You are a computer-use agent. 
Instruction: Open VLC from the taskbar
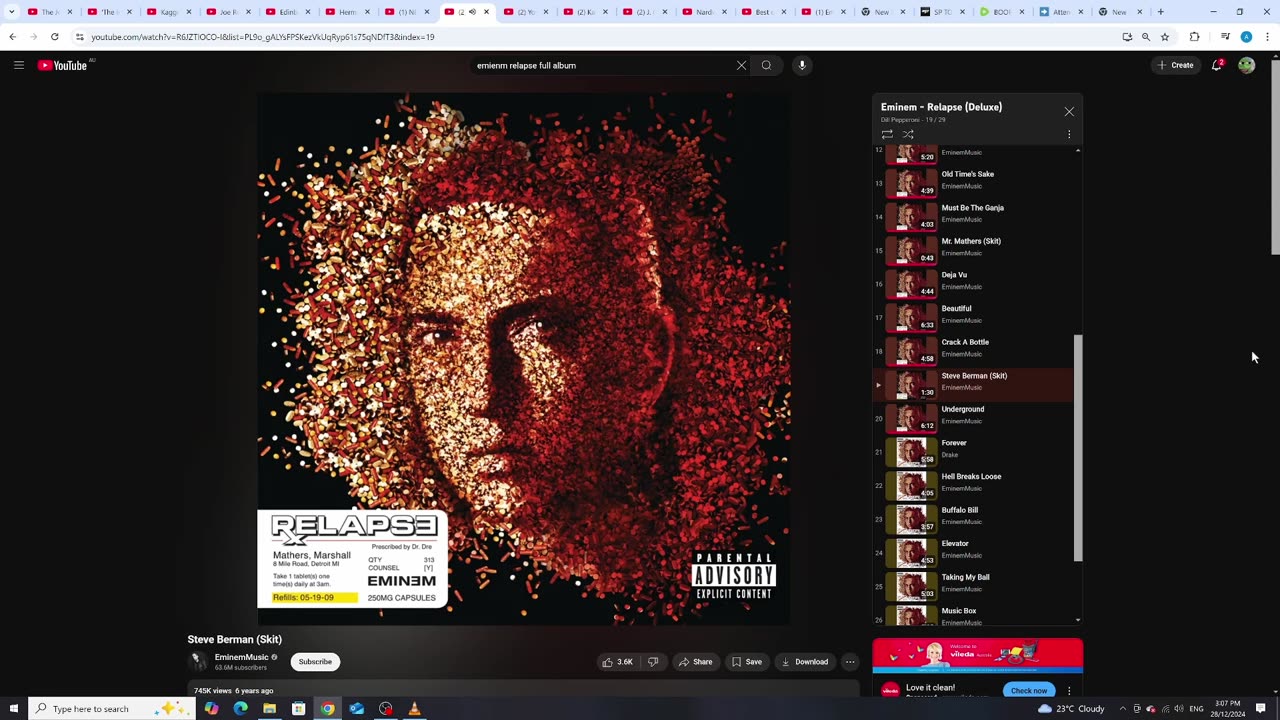tap(414, 708)
